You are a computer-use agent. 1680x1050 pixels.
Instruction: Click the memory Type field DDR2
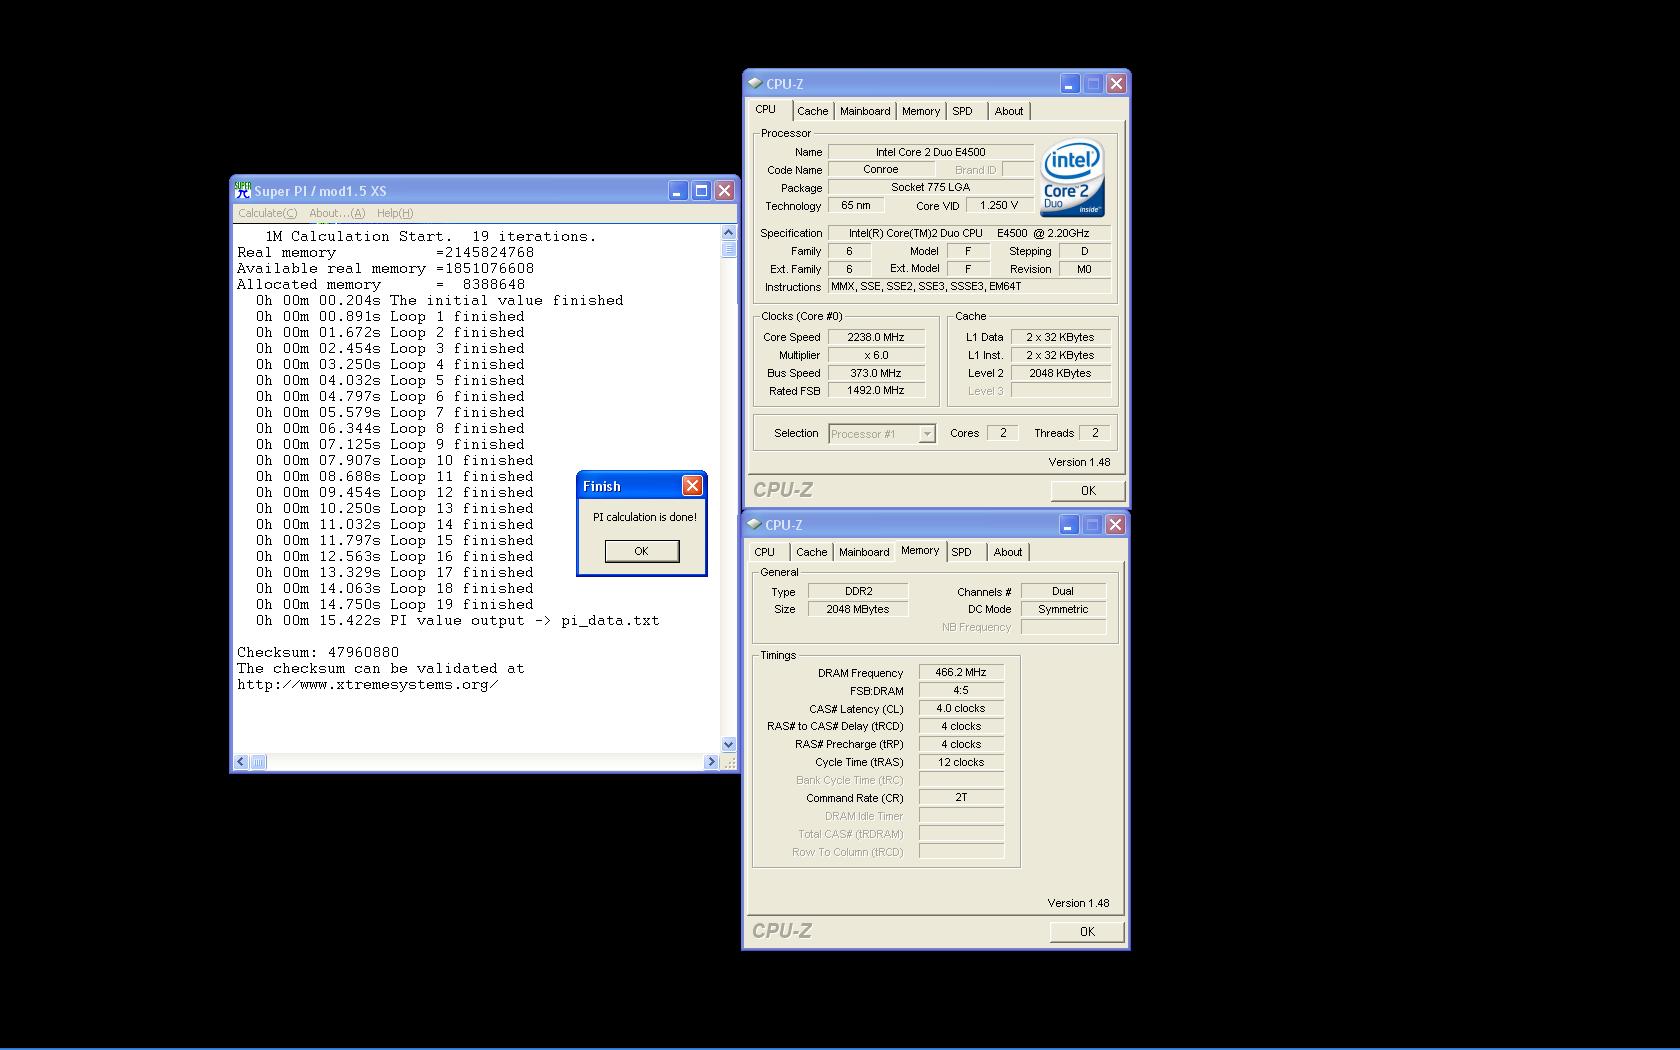858,591
